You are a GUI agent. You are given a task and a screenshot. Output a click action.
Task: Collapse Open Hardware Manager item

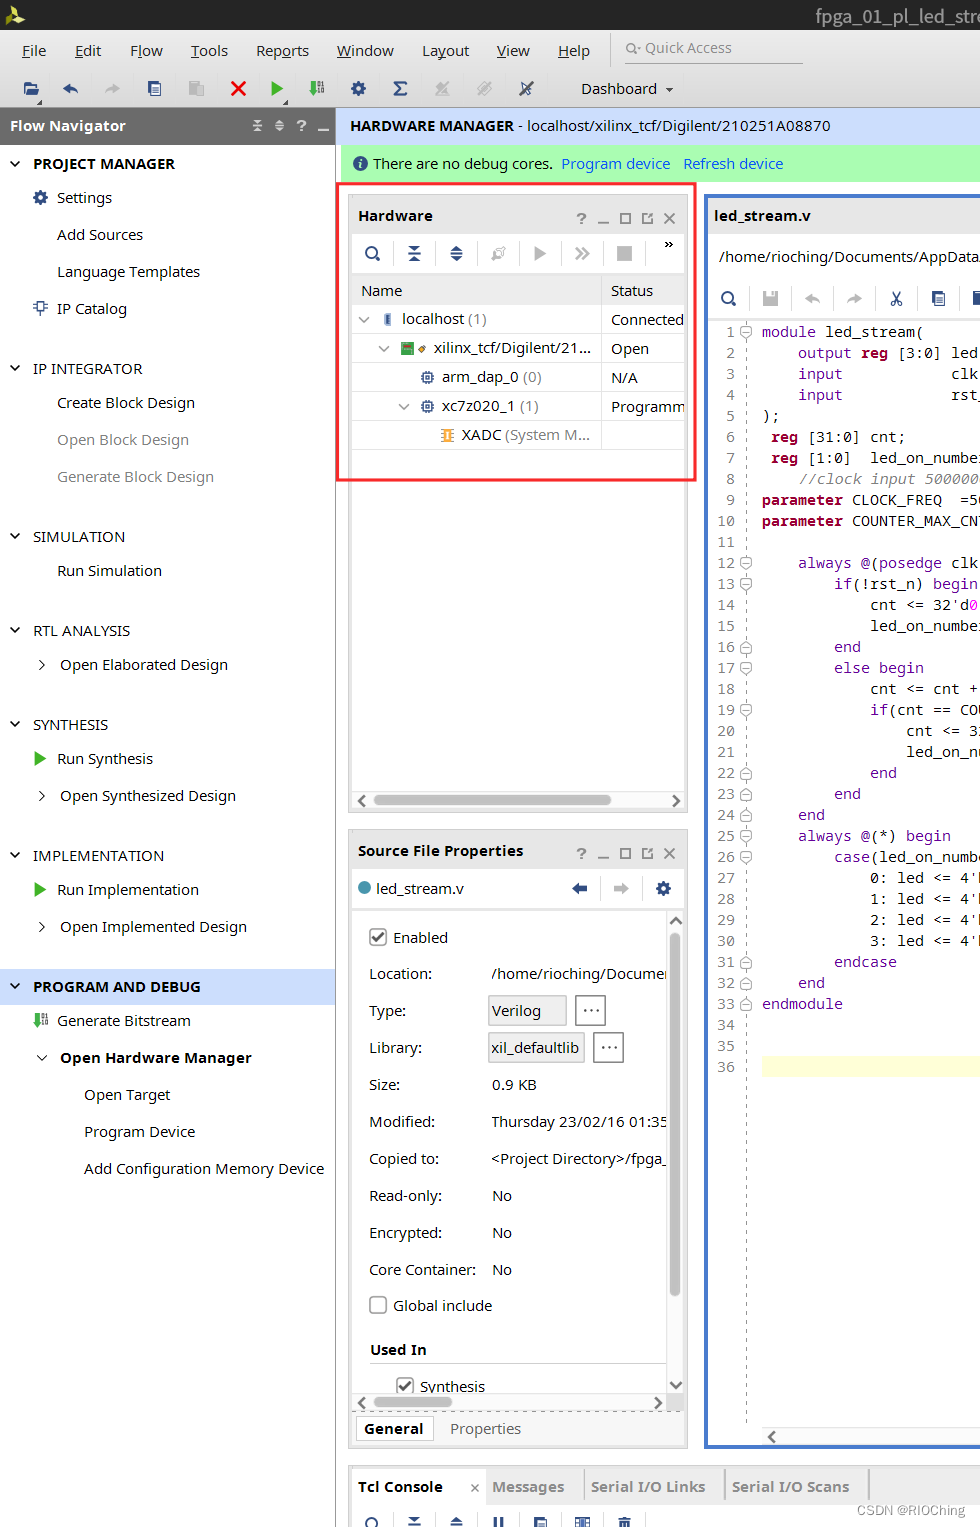[41, 1058]
